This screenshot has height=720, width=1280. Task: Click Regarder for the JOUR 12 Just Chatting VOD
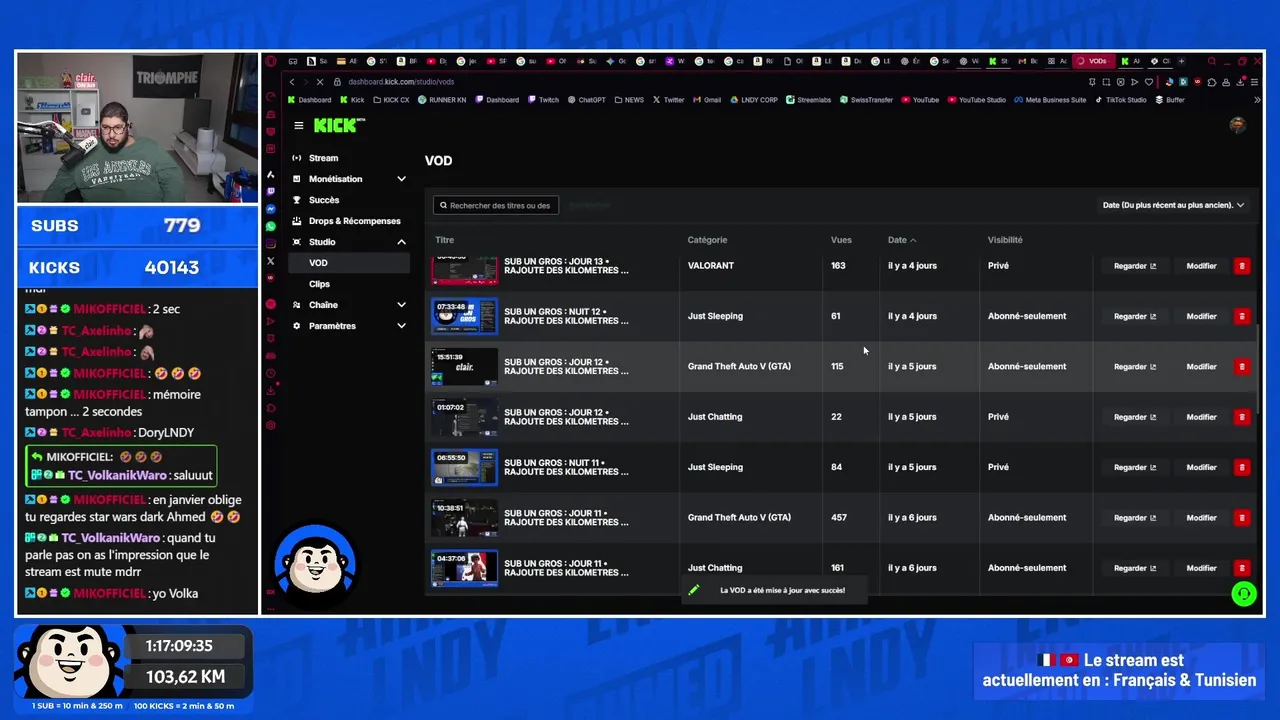point(1135,417)
